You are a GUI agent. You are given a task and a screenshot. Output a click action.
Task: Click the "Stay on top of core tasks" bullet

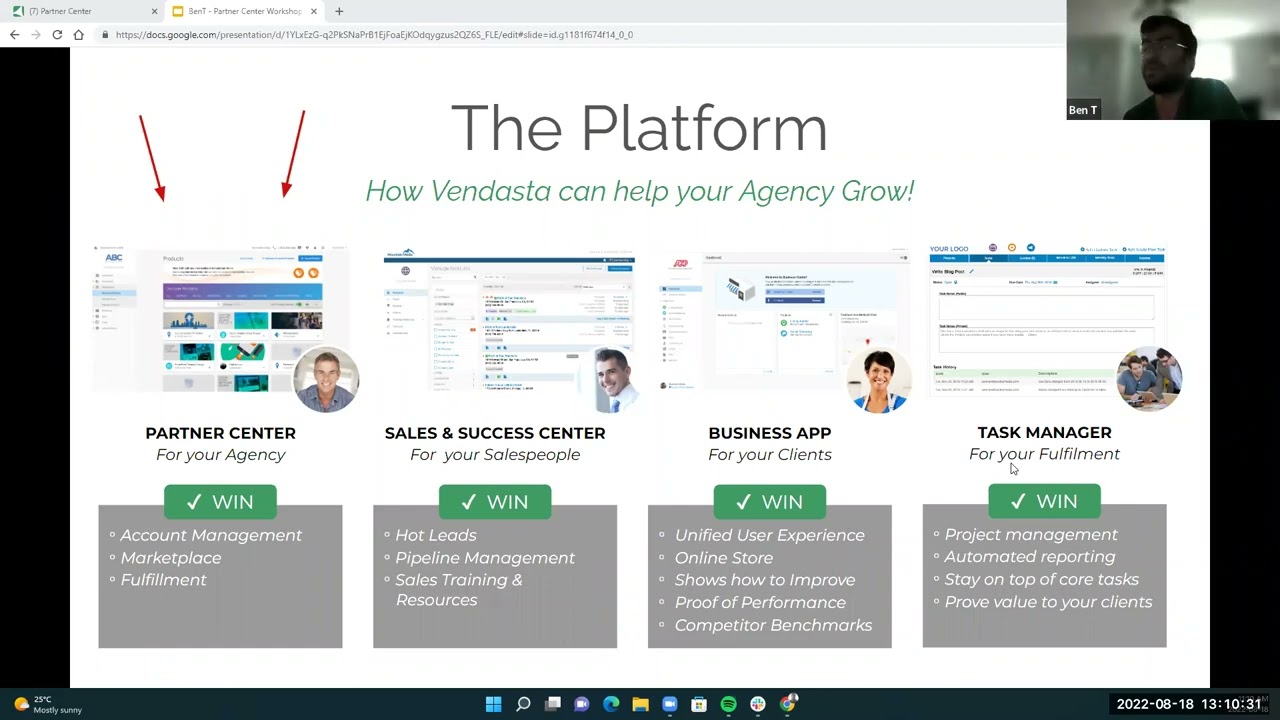click(1041, 580)
